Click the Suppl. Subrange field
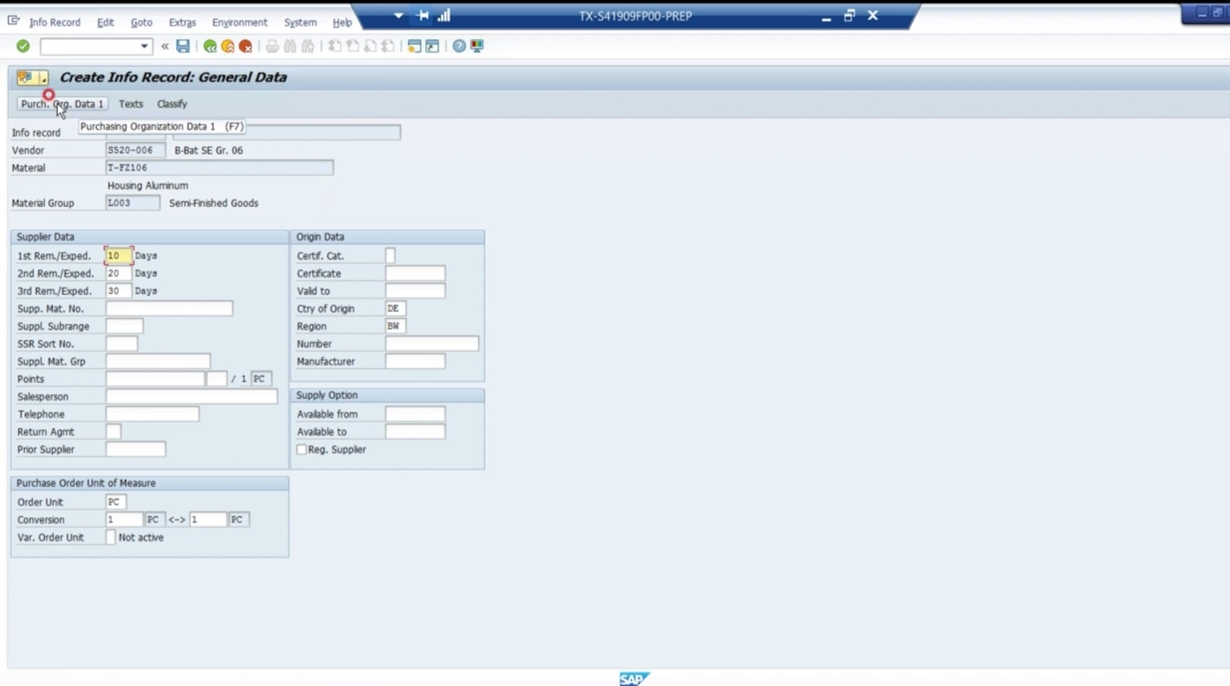The image size is (1230, 686). click(x=124, y=326)
